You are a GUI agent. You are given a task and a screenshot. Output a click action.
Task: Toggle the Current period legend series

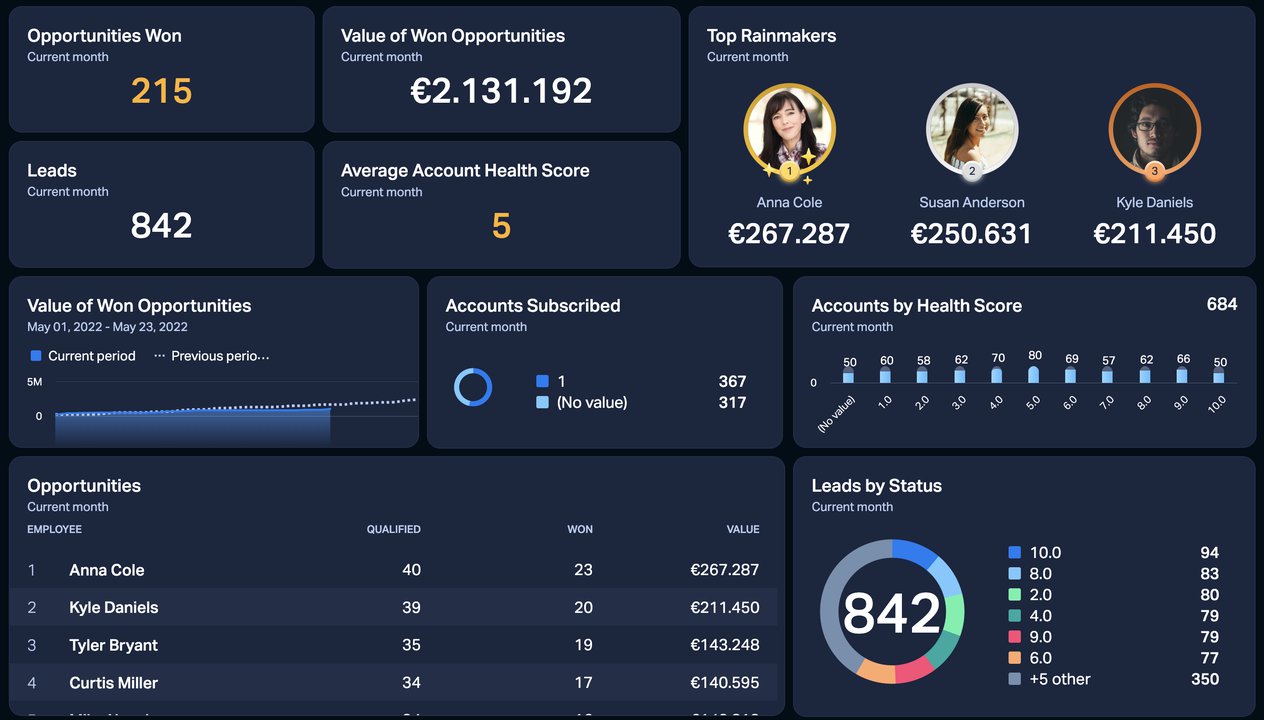tap(83, 356)
